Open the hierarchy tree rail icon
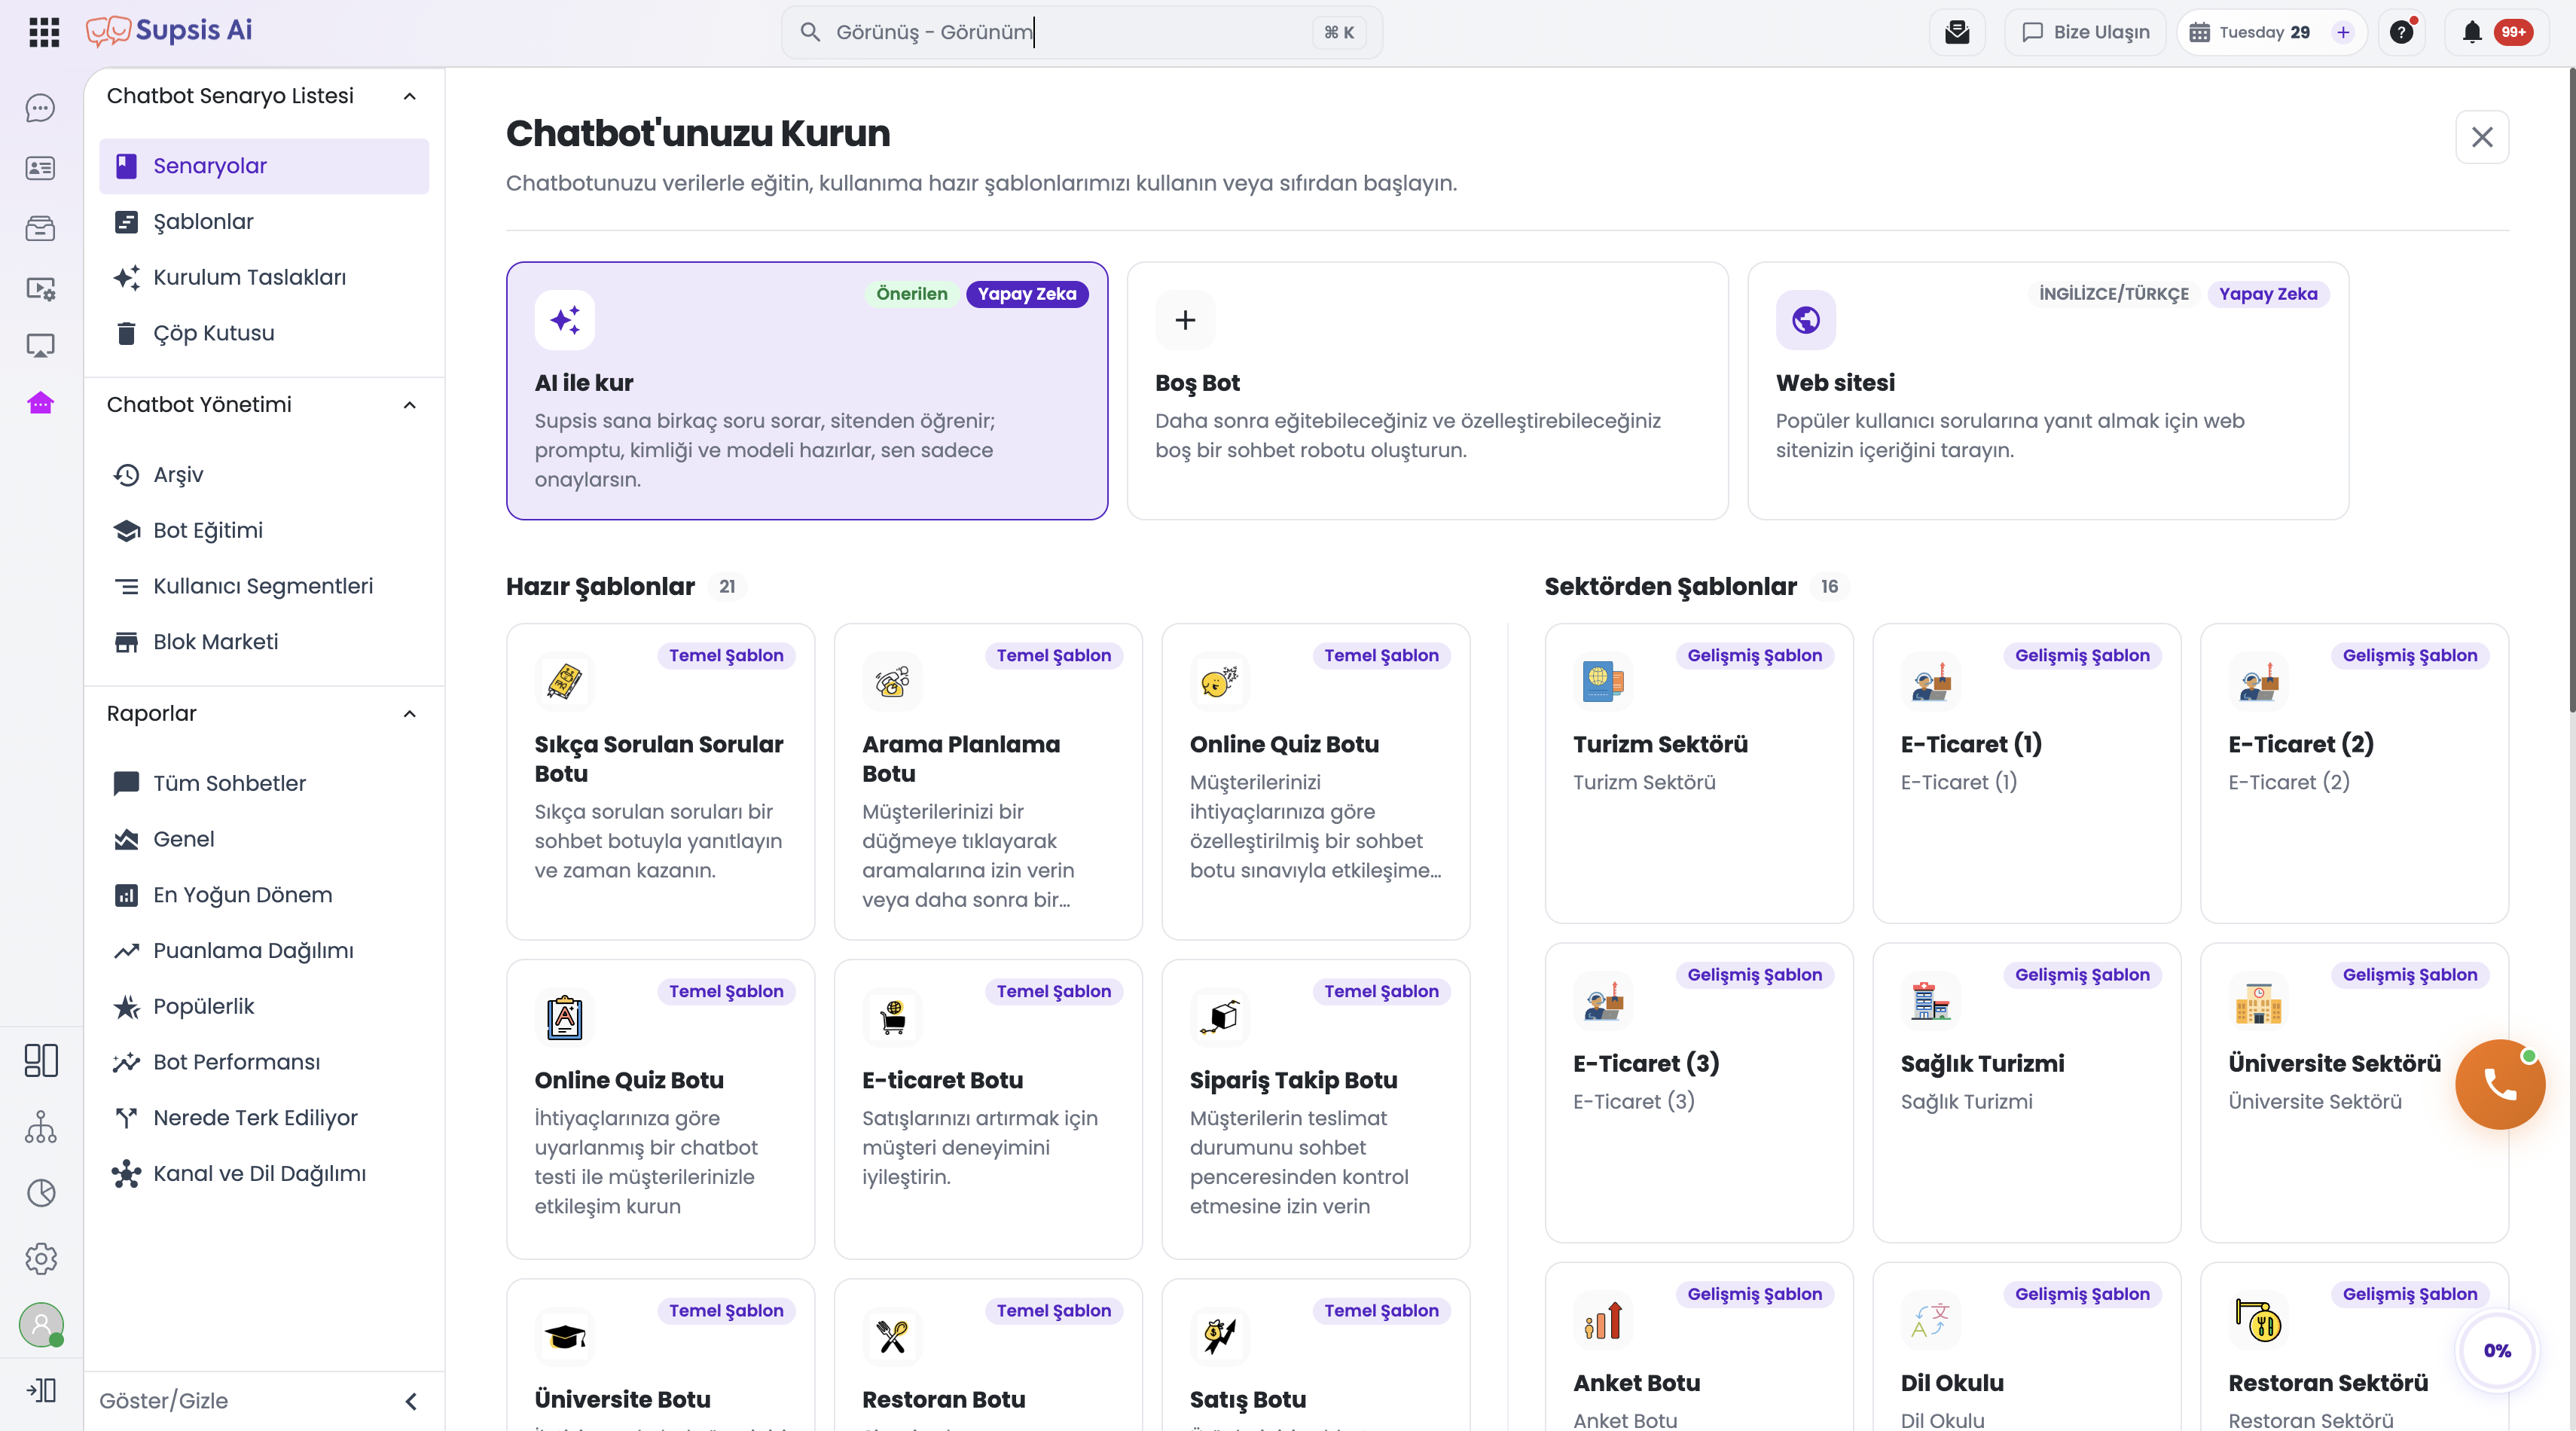2576x1431 pixels. (41, 1127)
